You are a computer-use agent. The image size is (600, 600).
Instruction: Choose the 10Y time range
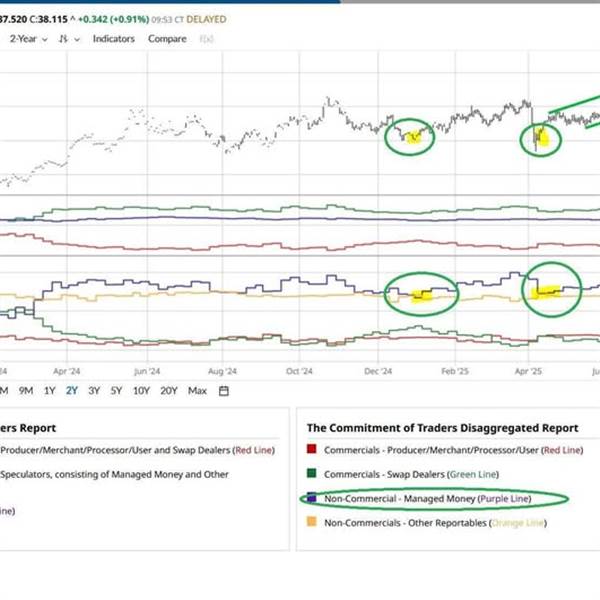click(142, 391)
